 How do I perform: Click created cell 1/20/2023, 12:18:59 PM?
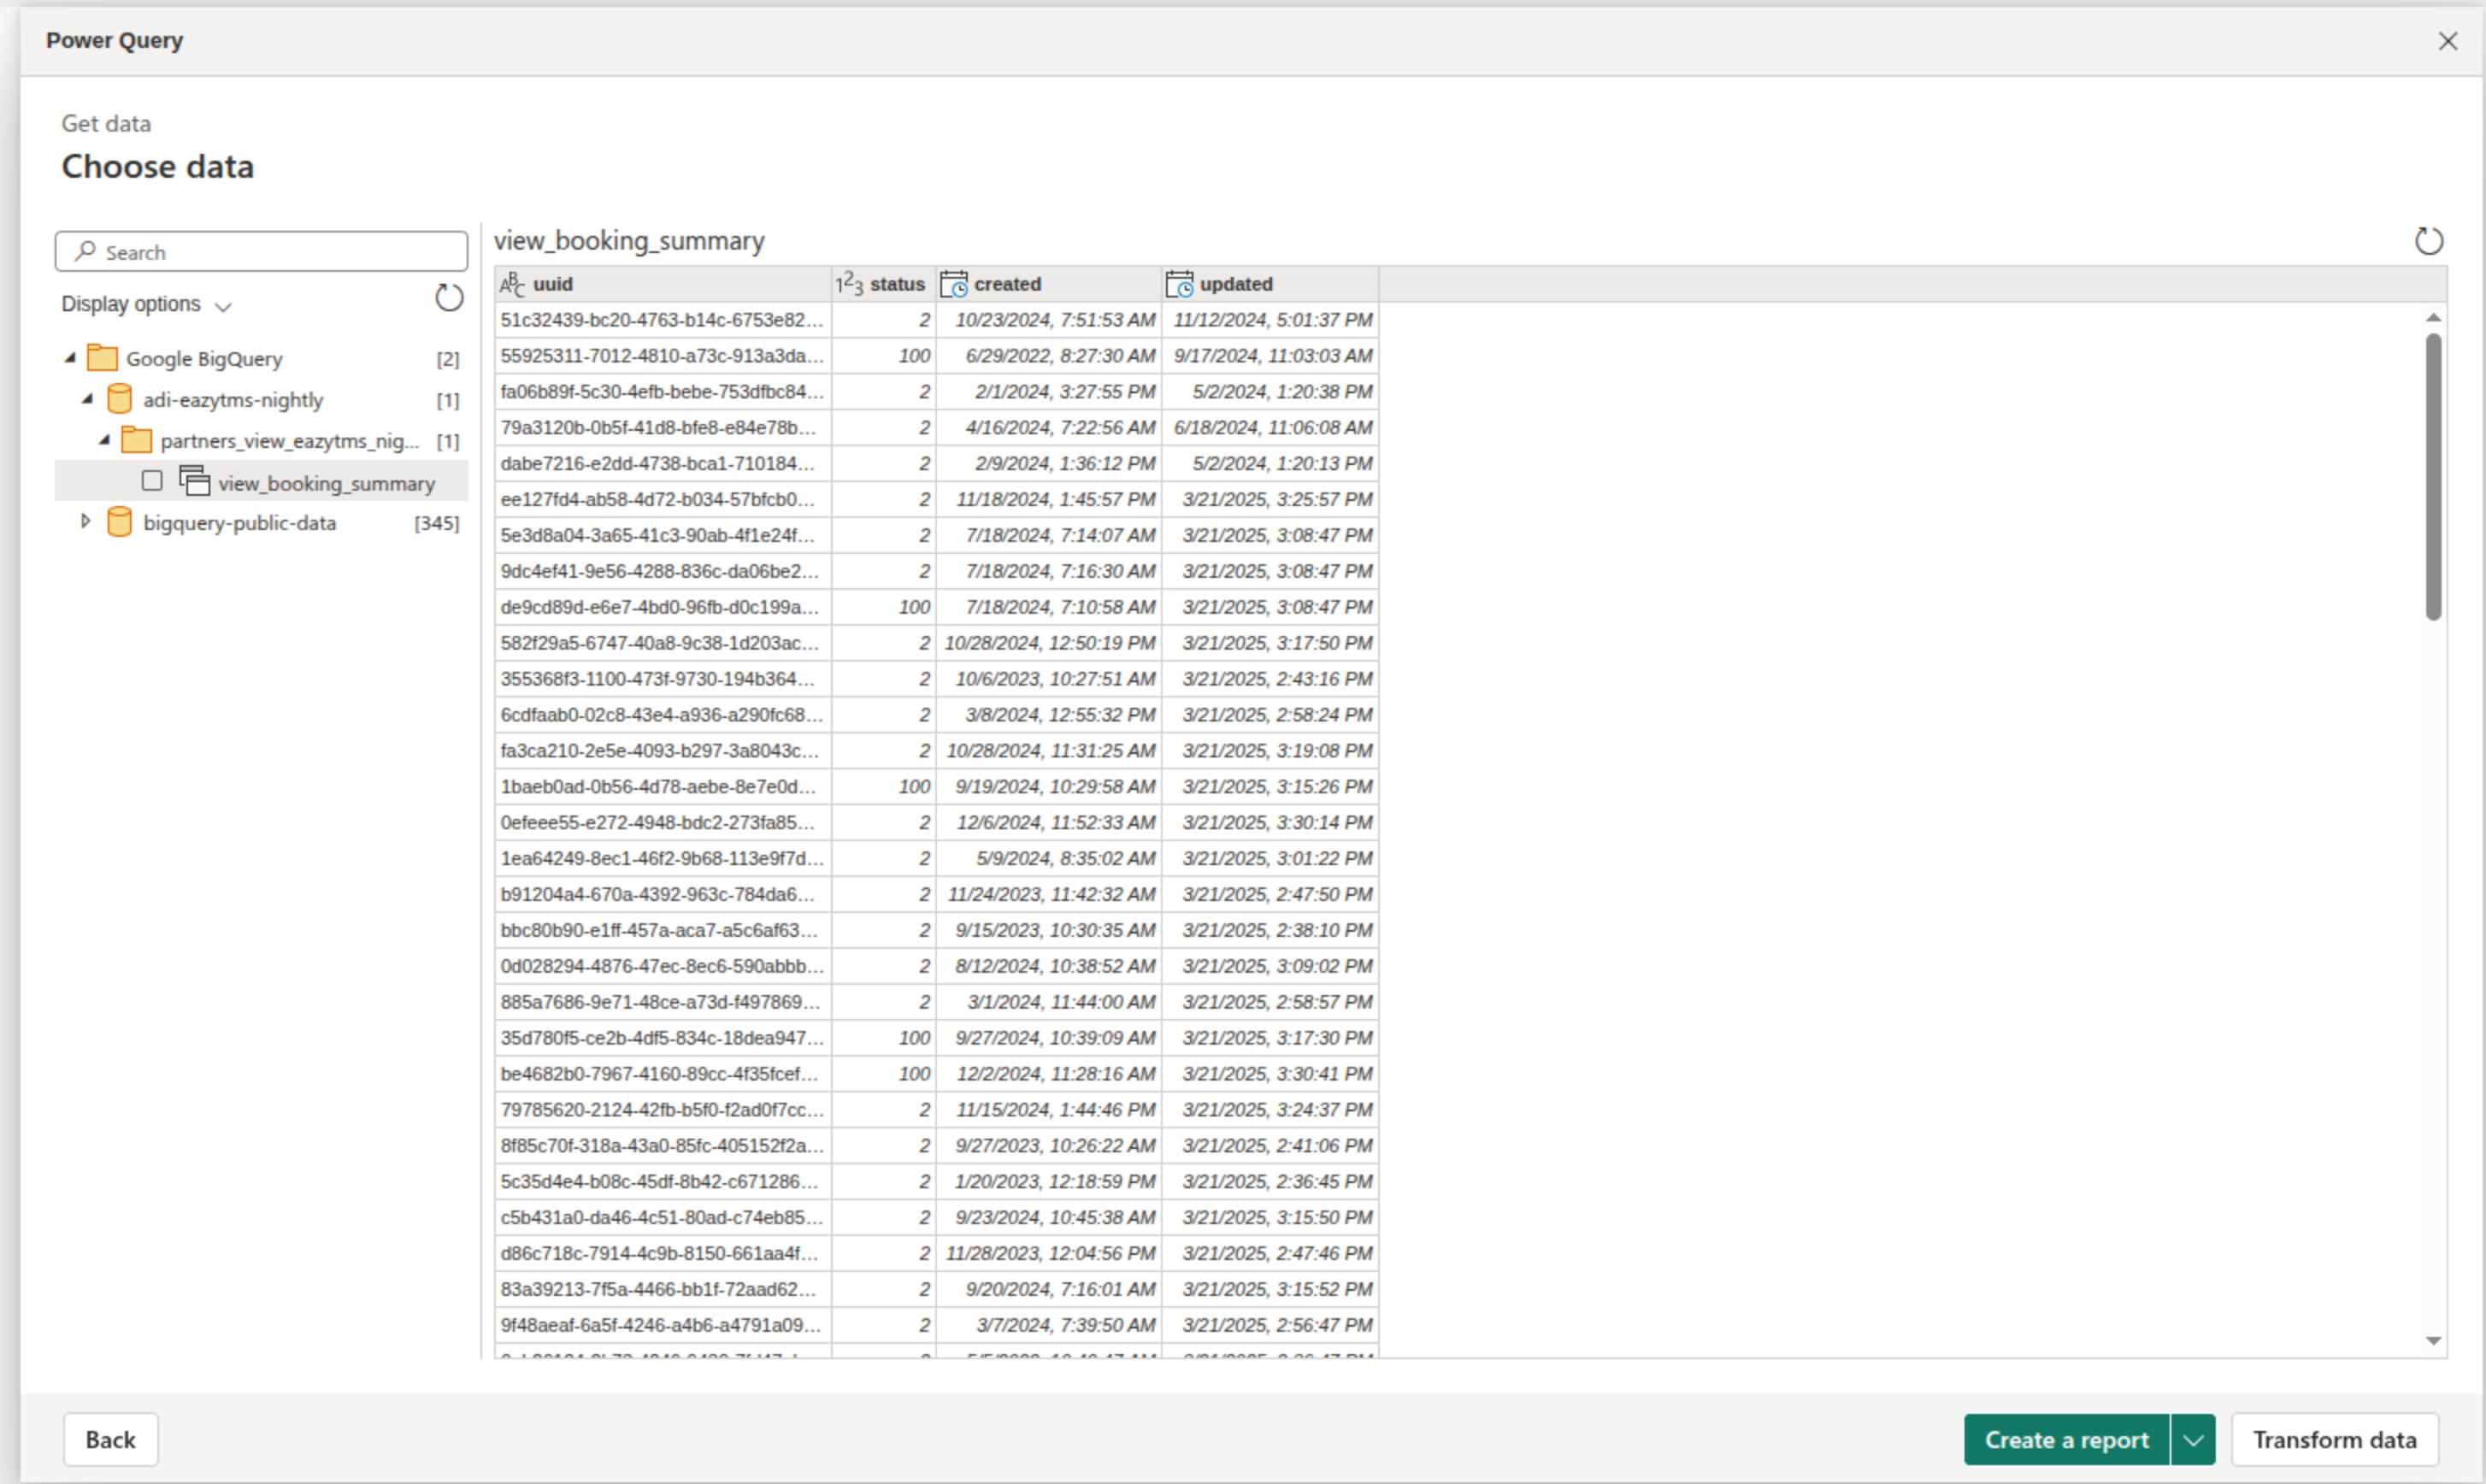click(x=1049, y=1182)
